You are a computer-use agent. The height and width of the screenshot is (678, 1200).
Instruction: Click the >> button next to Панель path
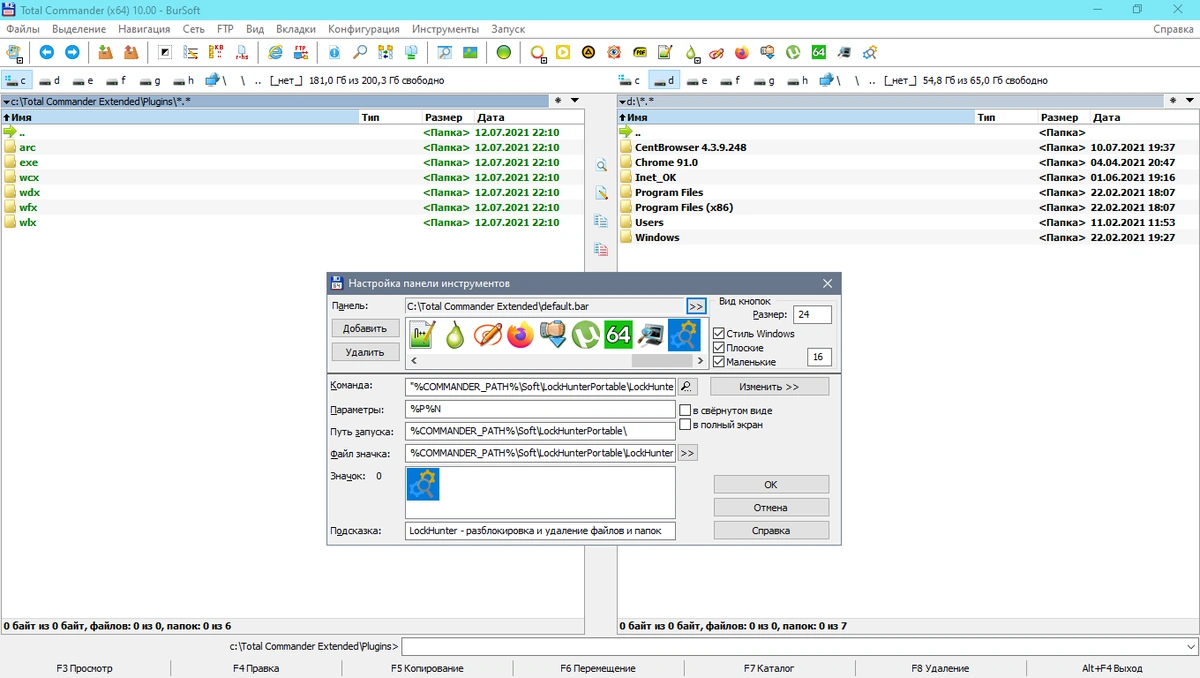coord(696,306)
